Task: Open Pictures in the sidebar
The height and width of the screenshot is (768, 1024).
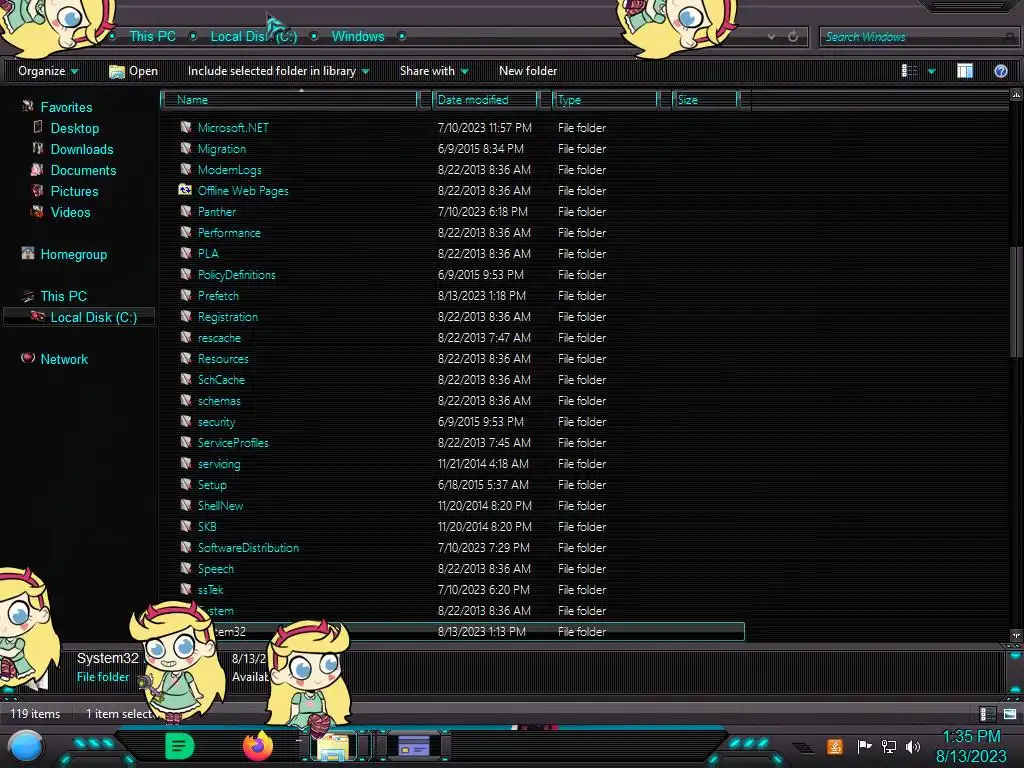Action: pyautogui.click(x=74, y=191)
